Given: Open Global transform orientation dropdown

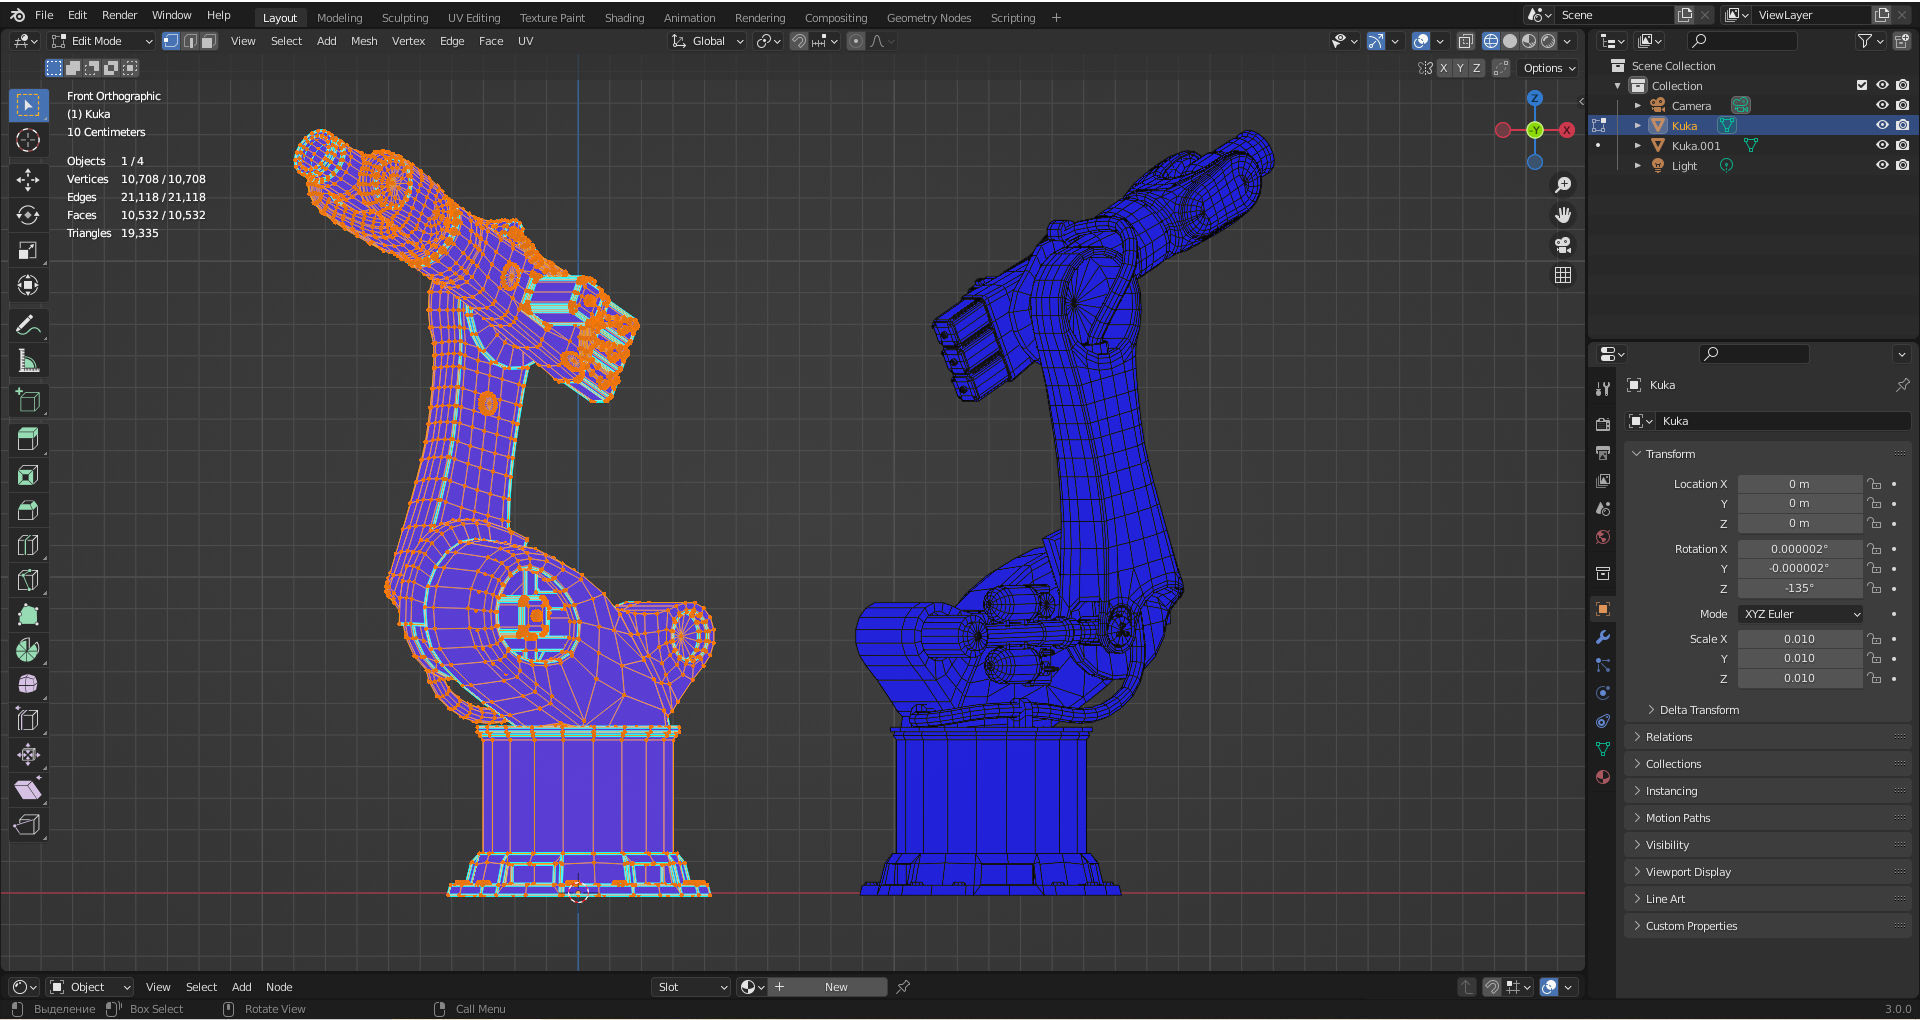Looking at the screenshot, I should click(708, 41).
